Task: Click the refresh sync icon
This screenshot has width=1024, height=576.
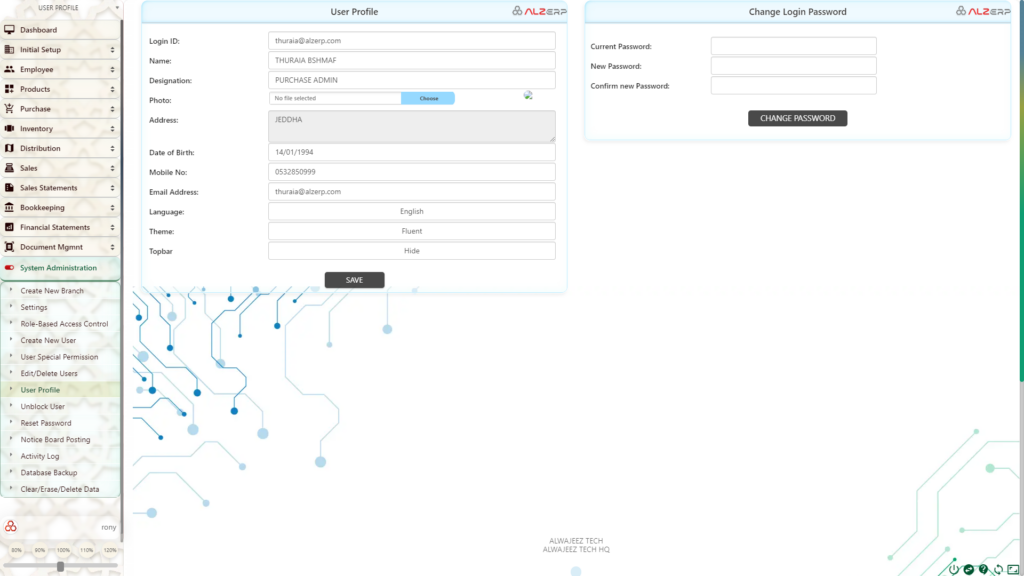Action: click(999, 569)
